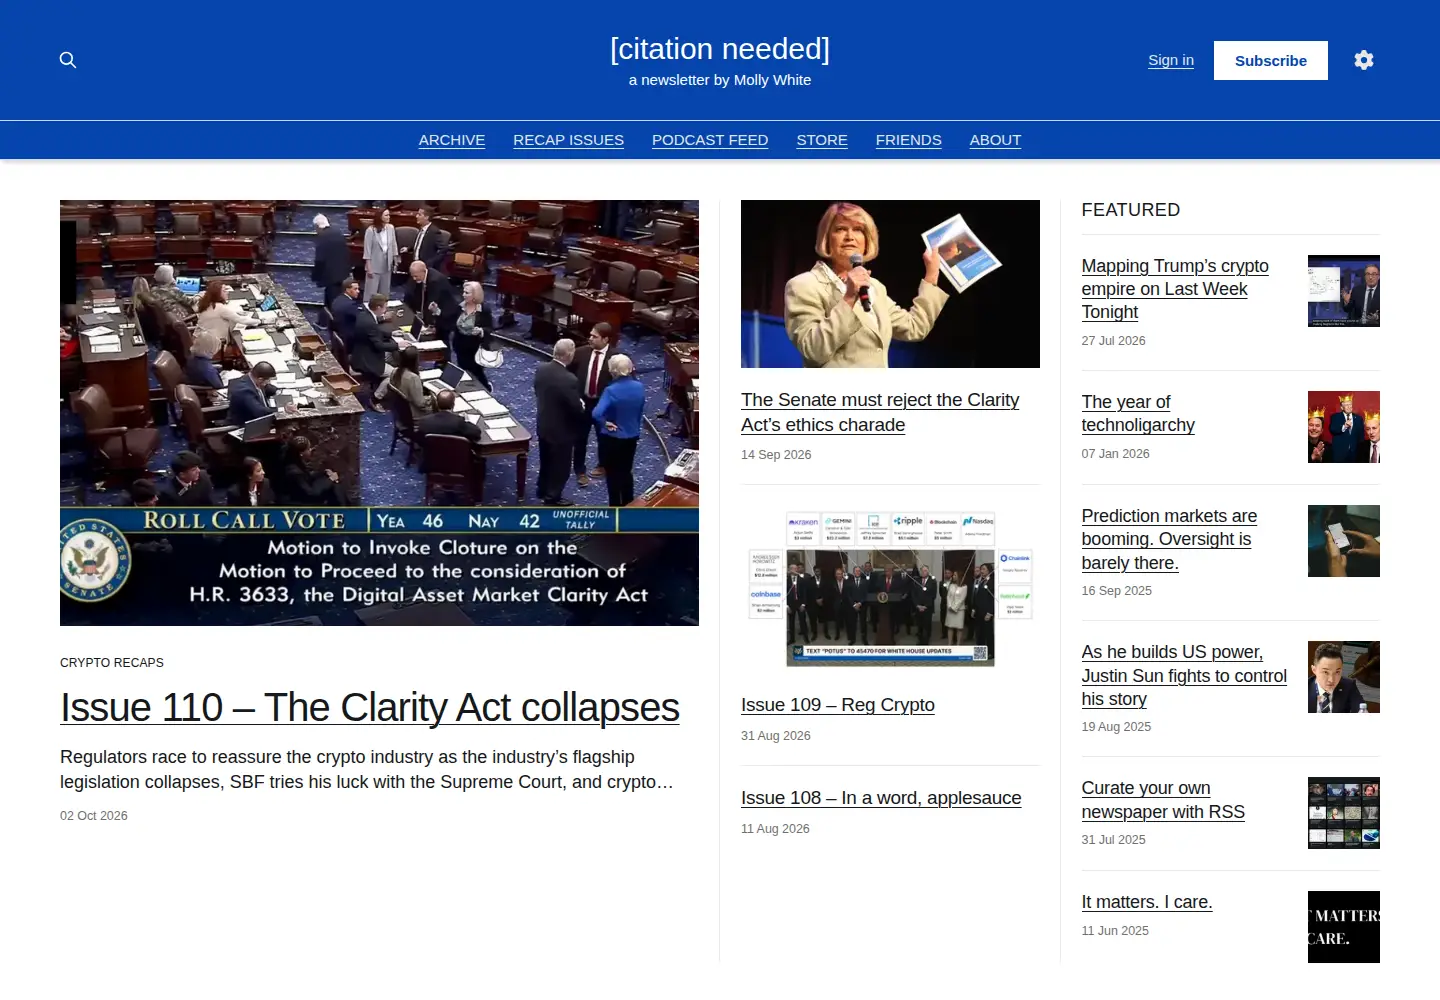Read Issue 110 – The Clarity Act collapses
The height and width of the screenshot is (1000, 1440).
point(370,707)
